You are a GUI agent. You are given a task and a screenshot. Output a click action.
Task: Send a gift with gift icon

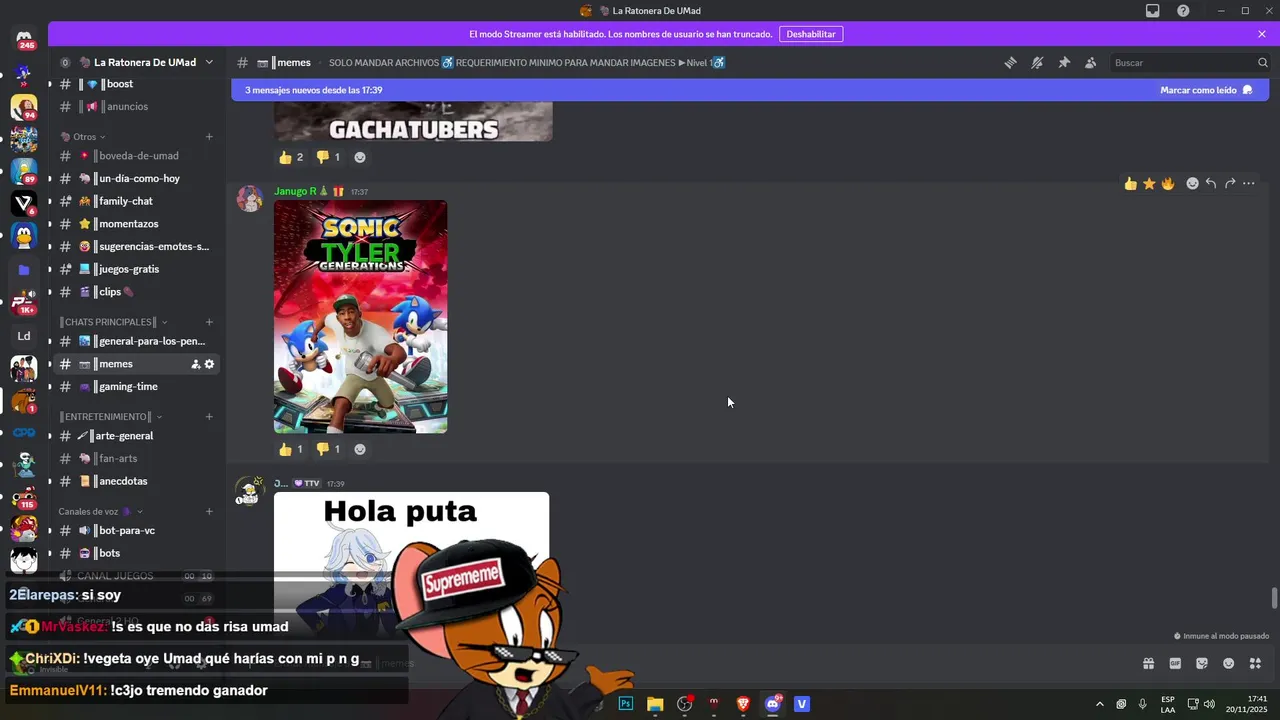(x=1148, y=663)
